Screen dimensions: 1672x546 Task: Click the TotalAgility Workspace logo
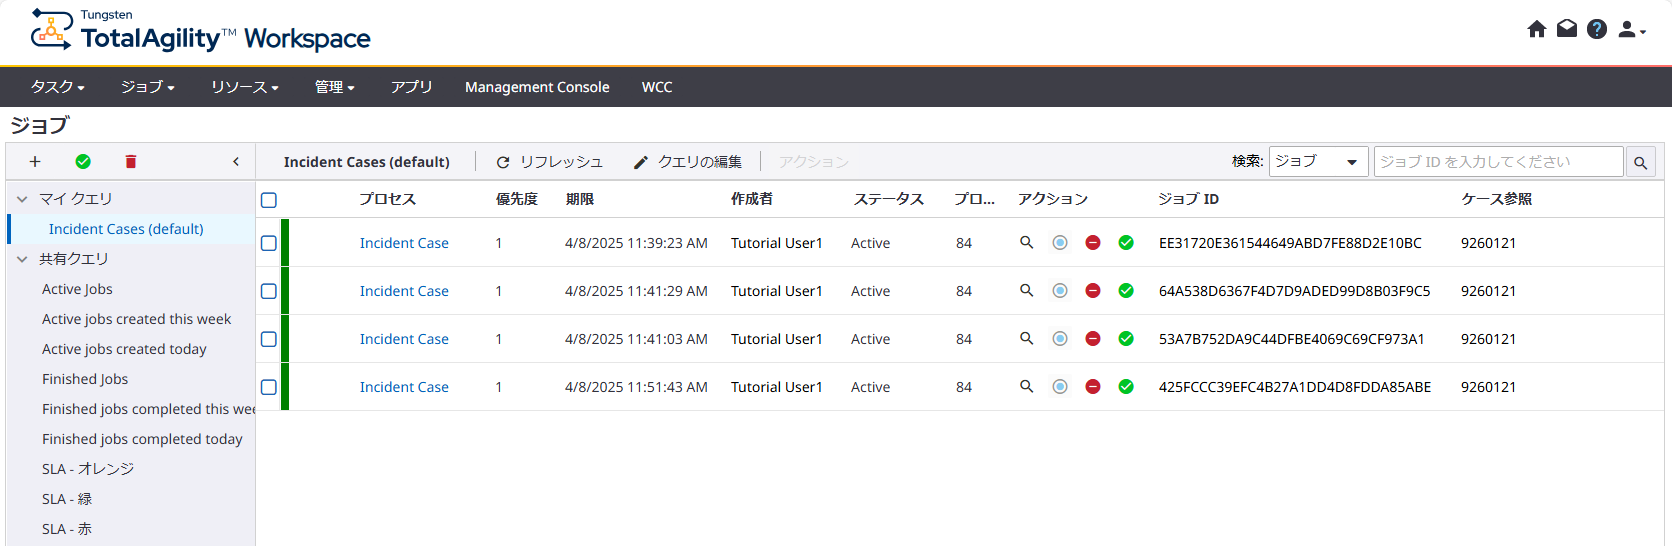[200, 31]
